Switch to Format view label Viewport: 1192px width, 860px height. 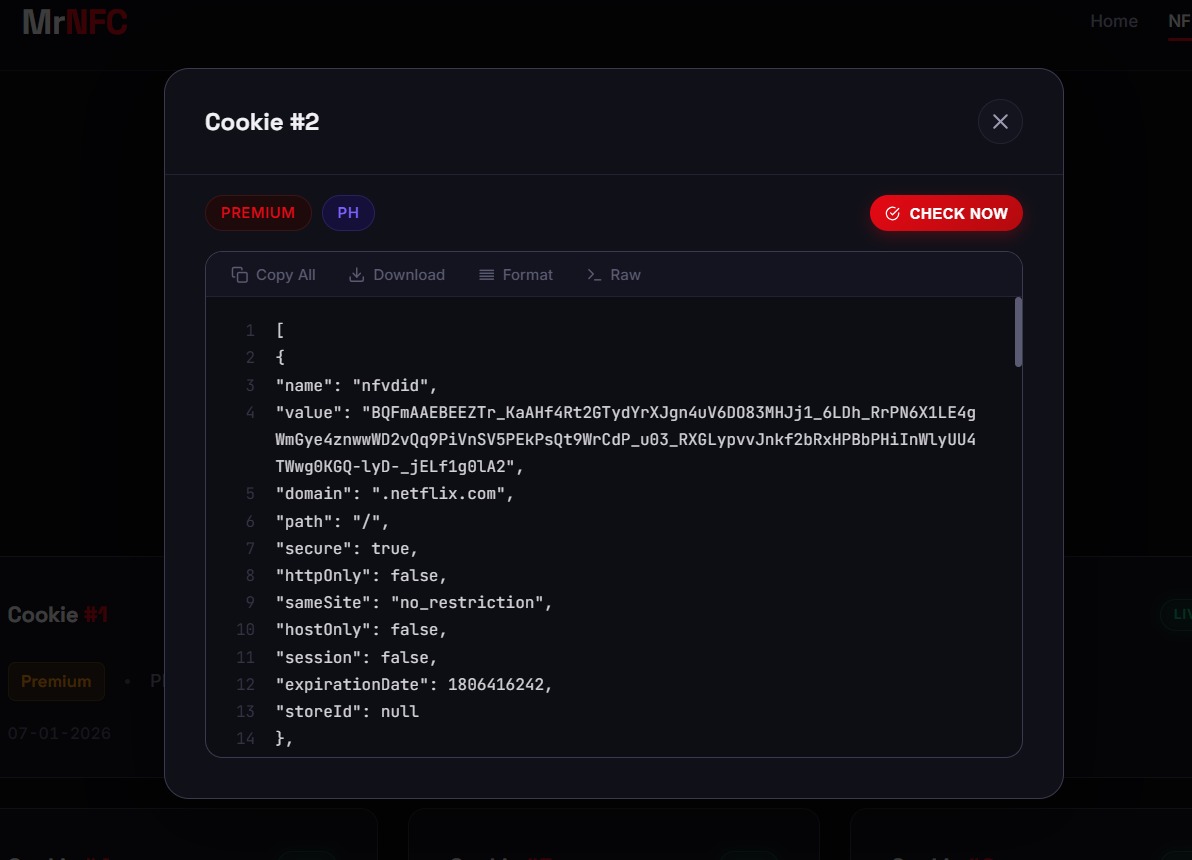pos(528,275)
